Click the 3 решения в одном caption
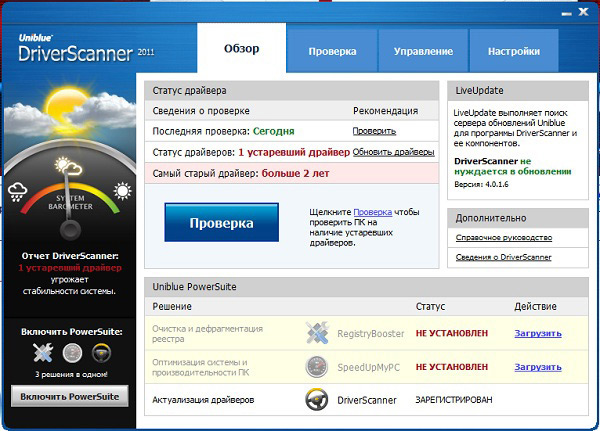The image size is (600, 431). click(x=71, y=374)
